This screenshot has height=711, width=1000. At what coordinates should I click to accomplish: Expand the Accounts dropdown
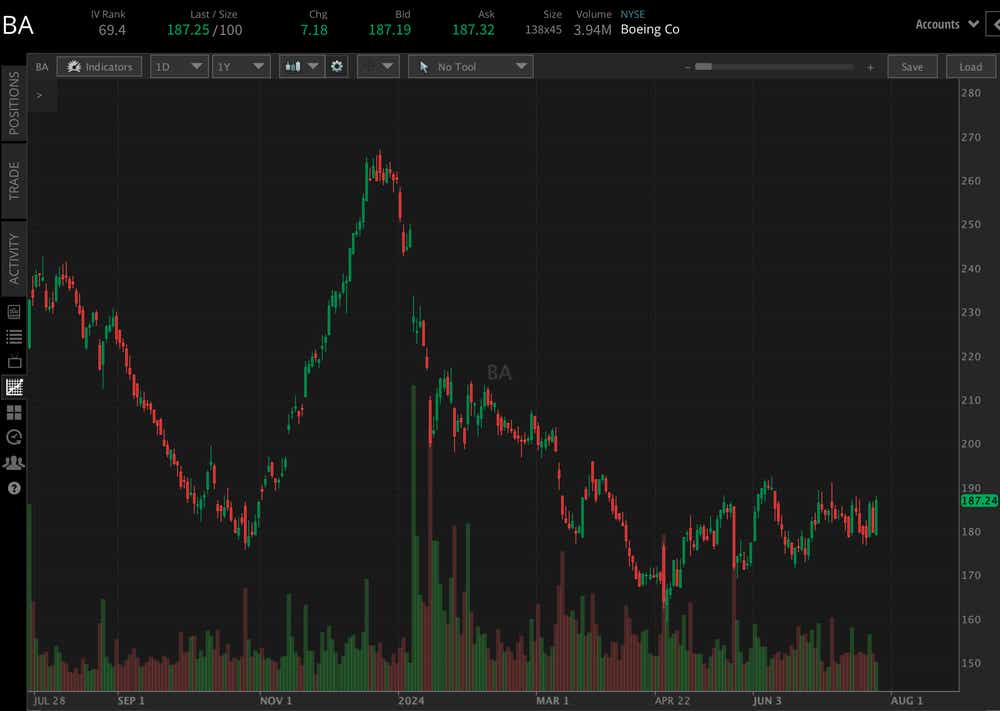tap(947, 24)
